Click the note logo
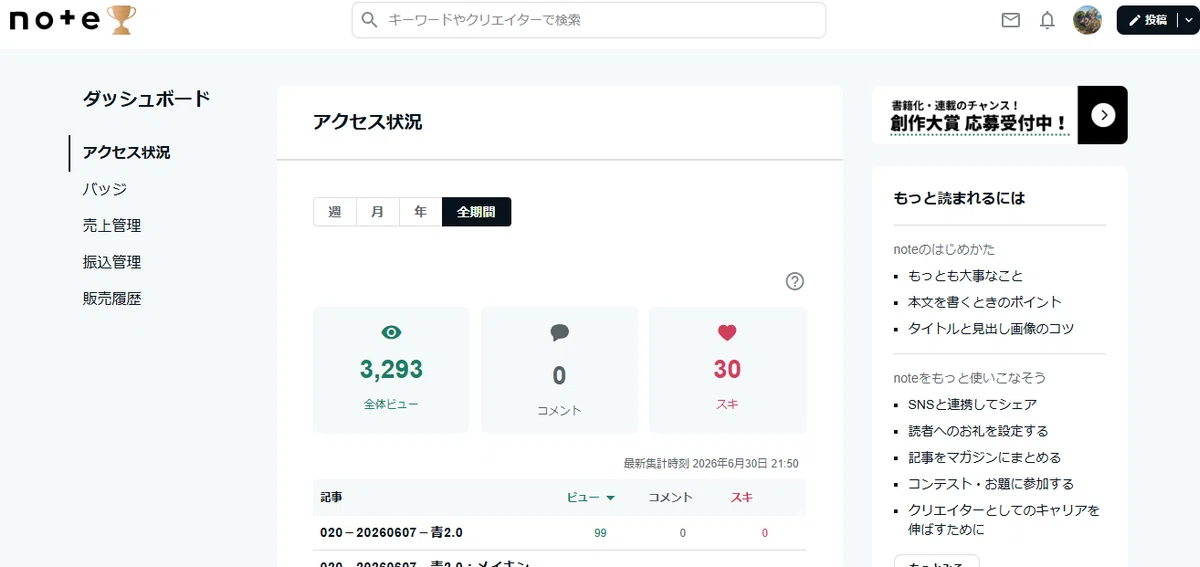The height and width of the screenshot is (567, 1200). coord(56,19)
